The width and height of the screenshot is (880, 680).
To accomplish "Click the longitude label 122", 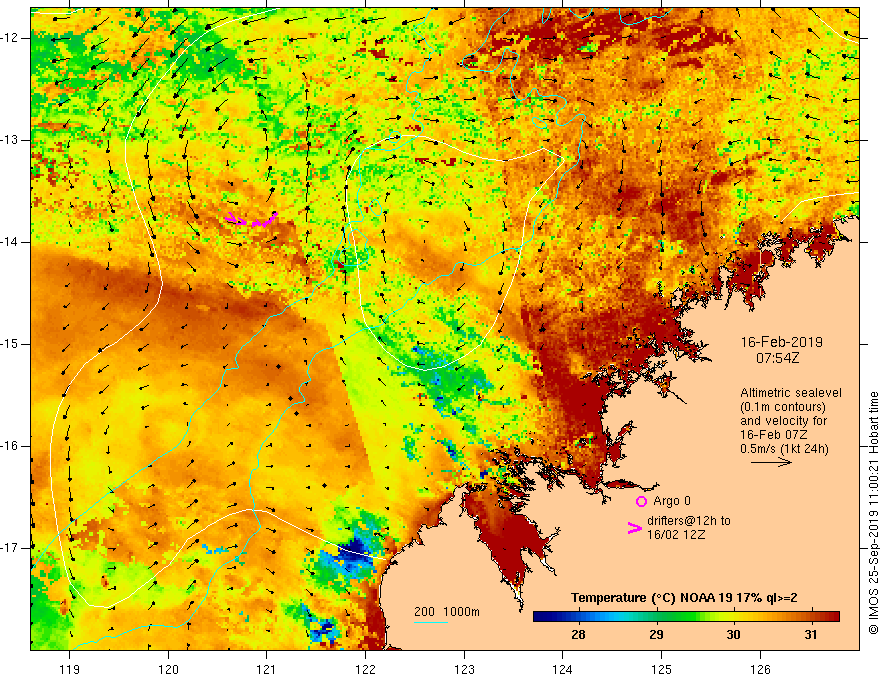I will [365, 669].
